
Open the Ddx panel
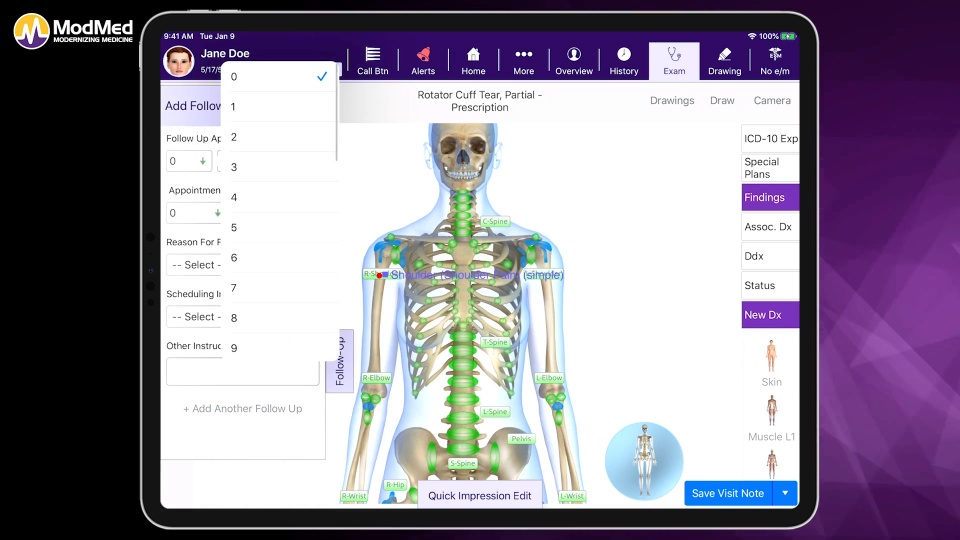click(770, 256)
